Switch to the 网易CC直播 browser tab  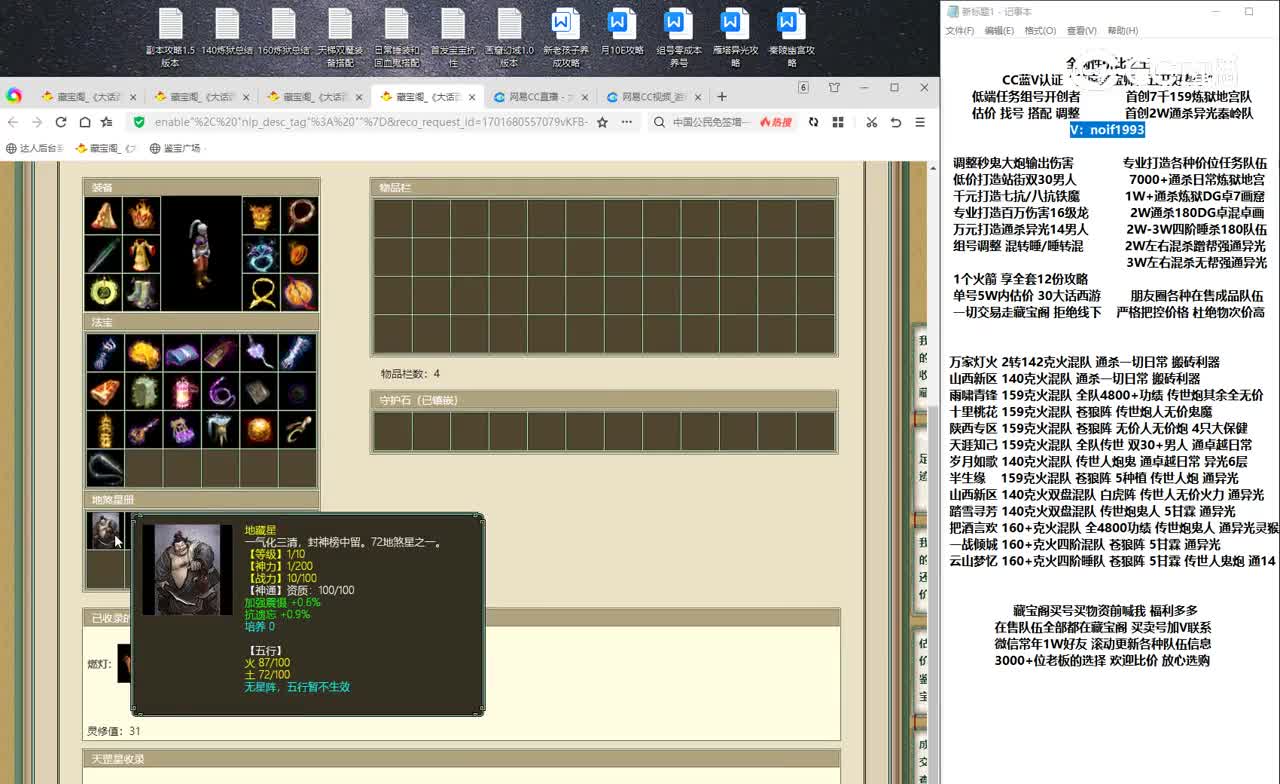[541, 97]
